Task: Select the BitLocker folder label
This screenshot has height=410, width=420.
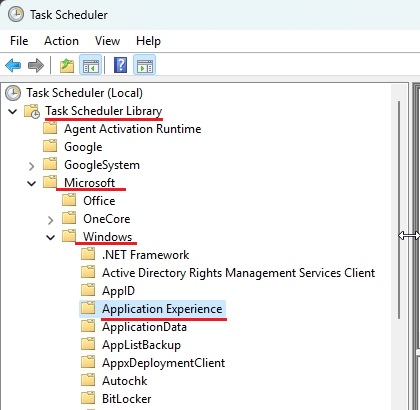Action: pyautogui.click(x=127, y=399)
